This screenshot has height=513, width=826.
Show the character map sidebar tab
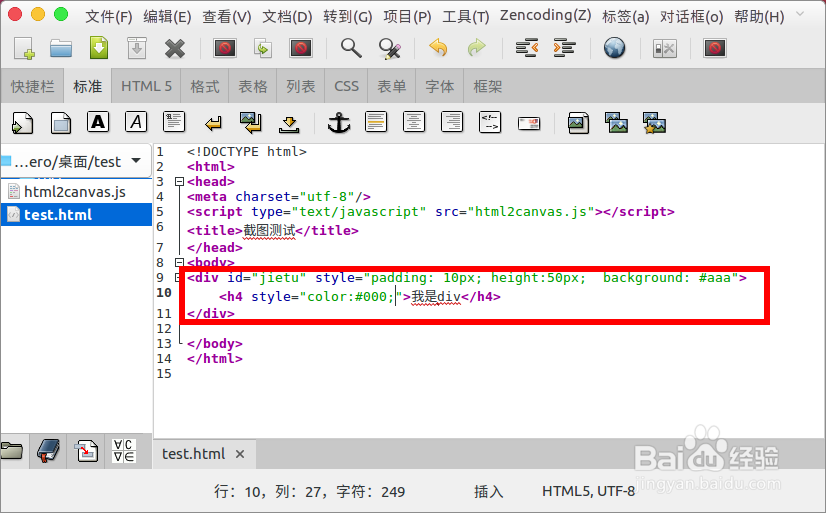pos(124,451)
